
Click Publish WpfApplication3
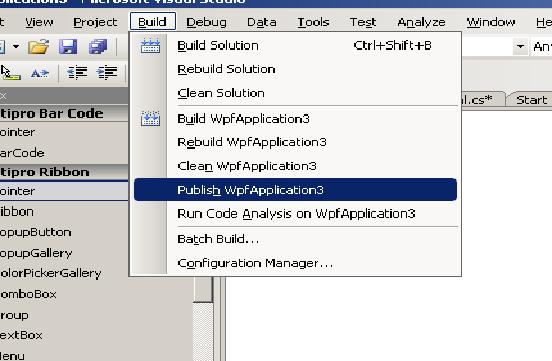pyautogui.click(x=295, y=190)
